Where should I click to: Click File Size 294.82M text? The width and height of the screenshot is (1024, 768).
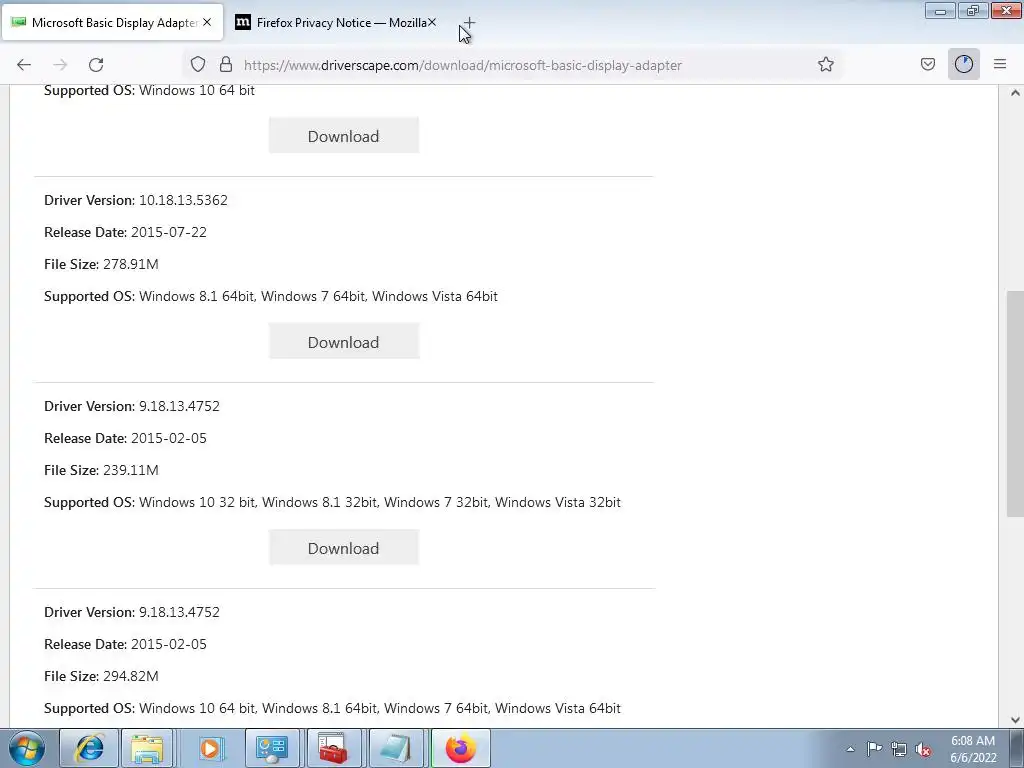coord(101,676)
